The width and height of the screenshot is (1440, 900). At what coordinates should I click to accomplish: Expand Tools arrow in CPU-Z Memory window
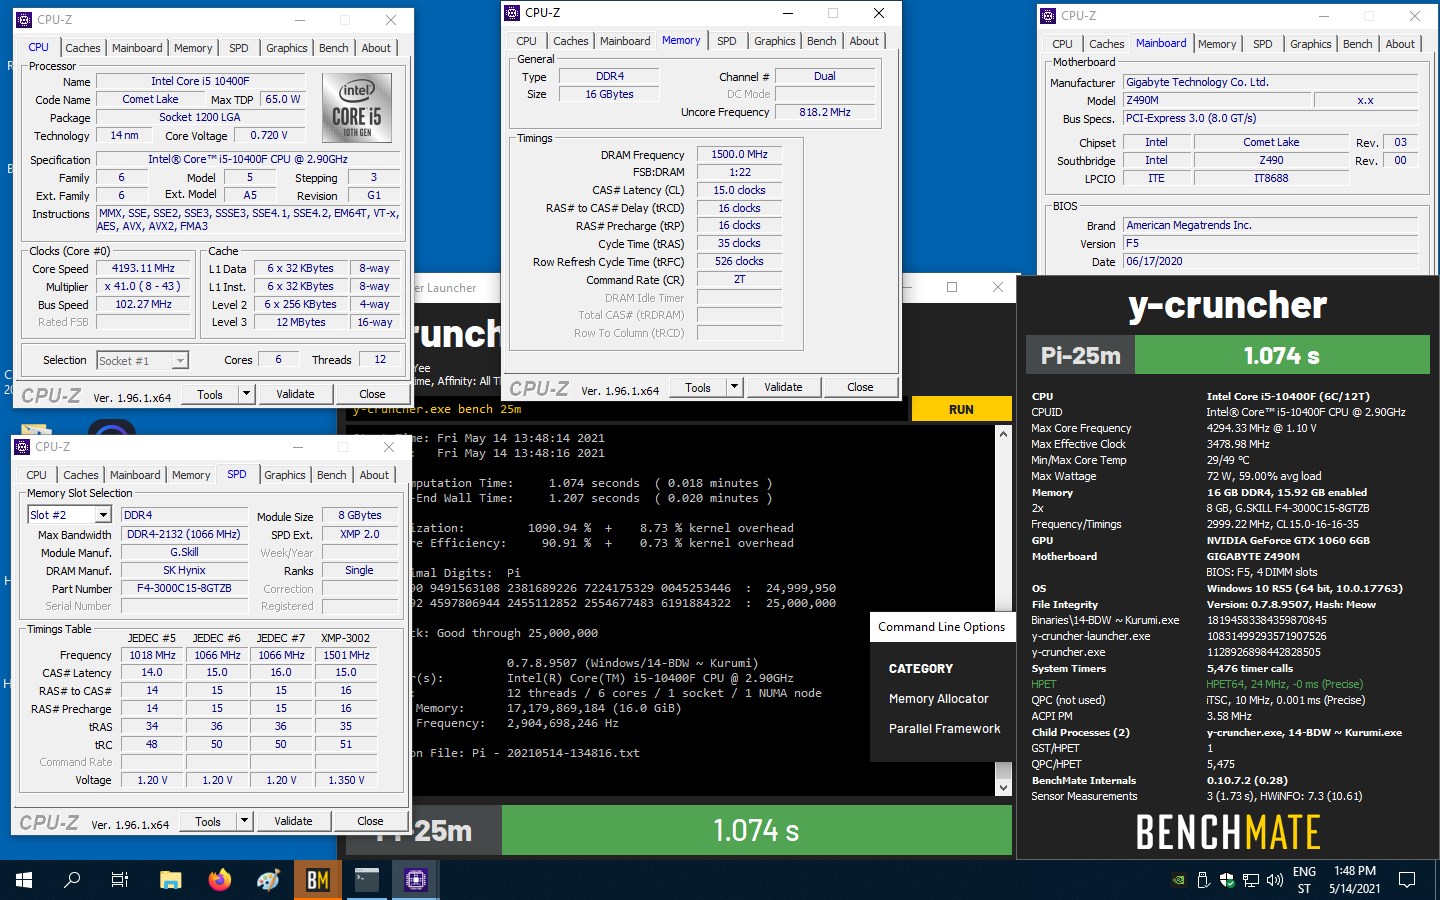734,387
